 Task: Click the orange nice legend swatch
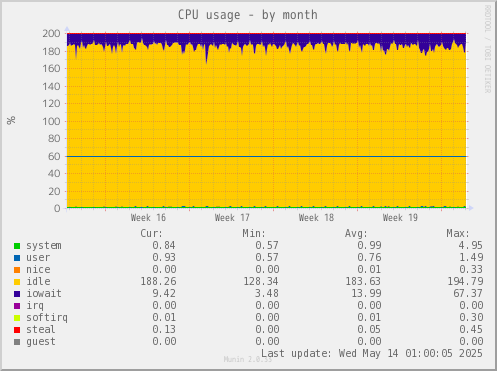pyautogui.click(x=17, y=270)
